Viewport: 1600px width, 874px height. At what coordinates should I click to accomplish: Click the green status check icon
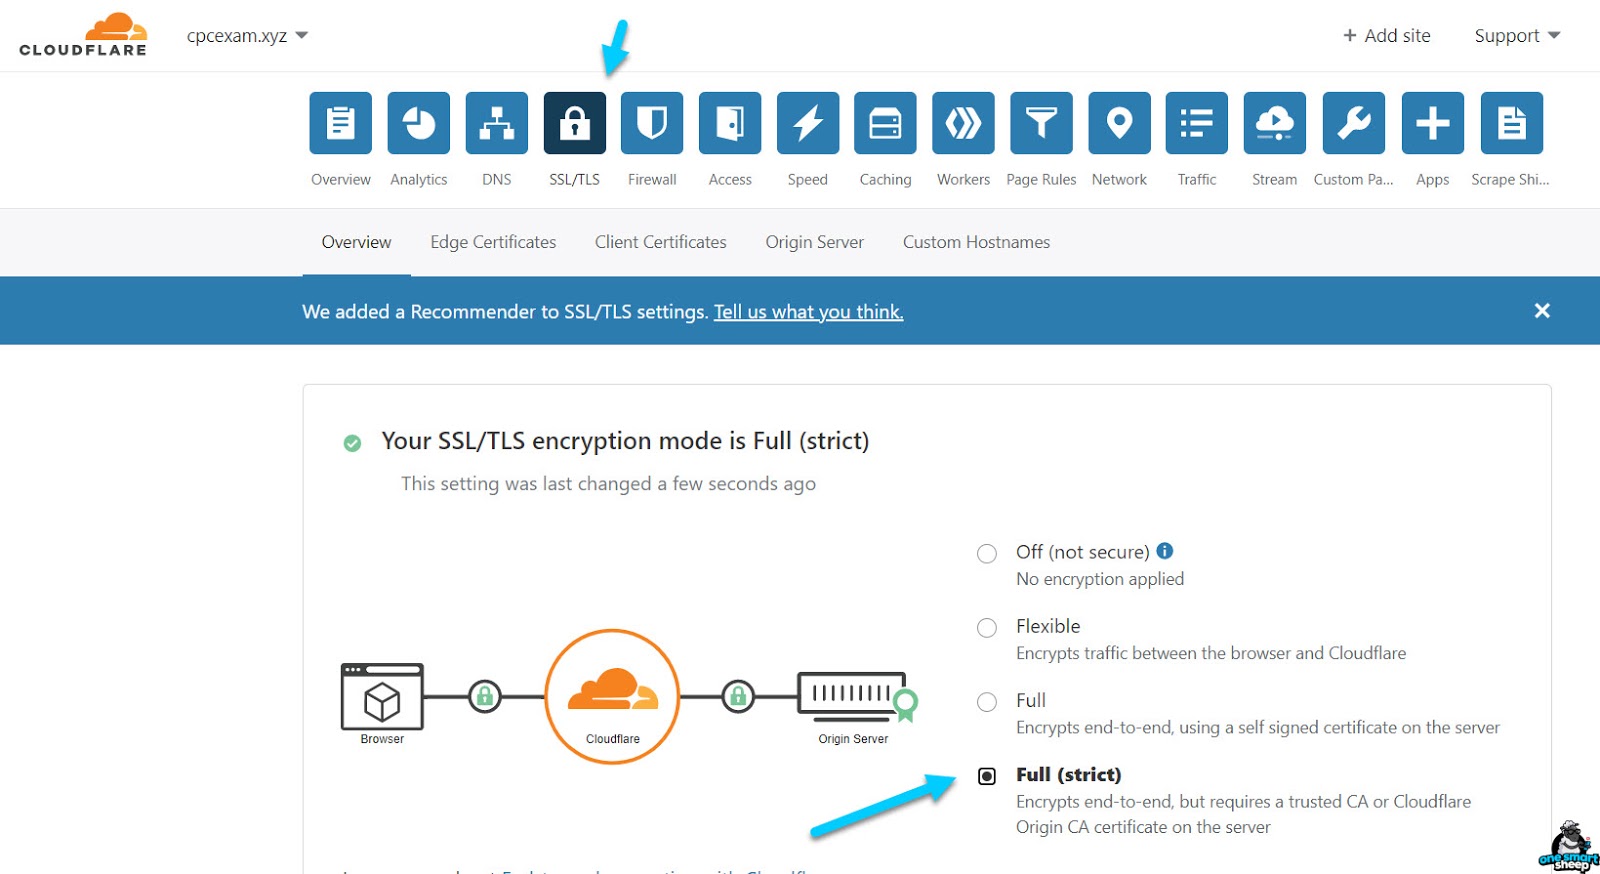click(x=352, y=443)
